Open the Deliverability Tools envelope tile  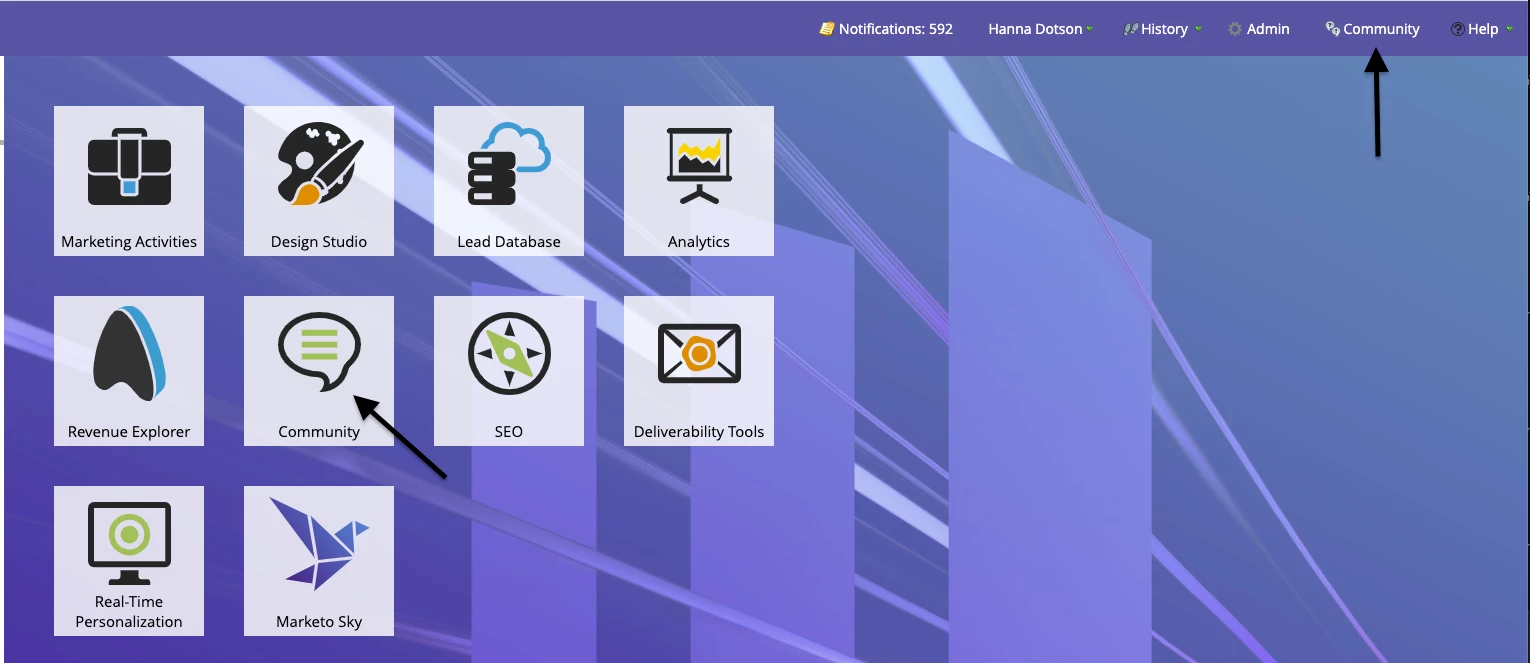699,371
